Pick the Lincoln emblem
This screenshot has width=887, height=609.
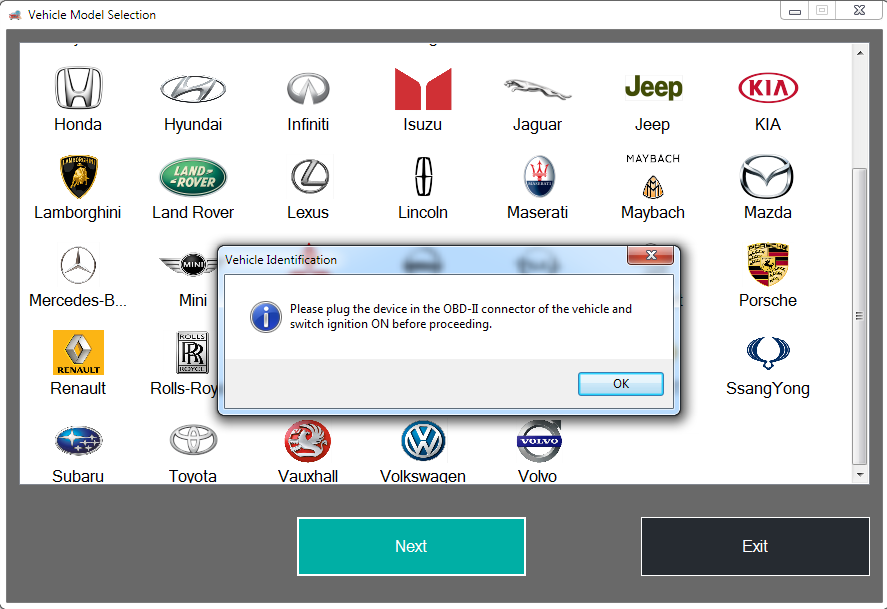click(x=423, y=176)
